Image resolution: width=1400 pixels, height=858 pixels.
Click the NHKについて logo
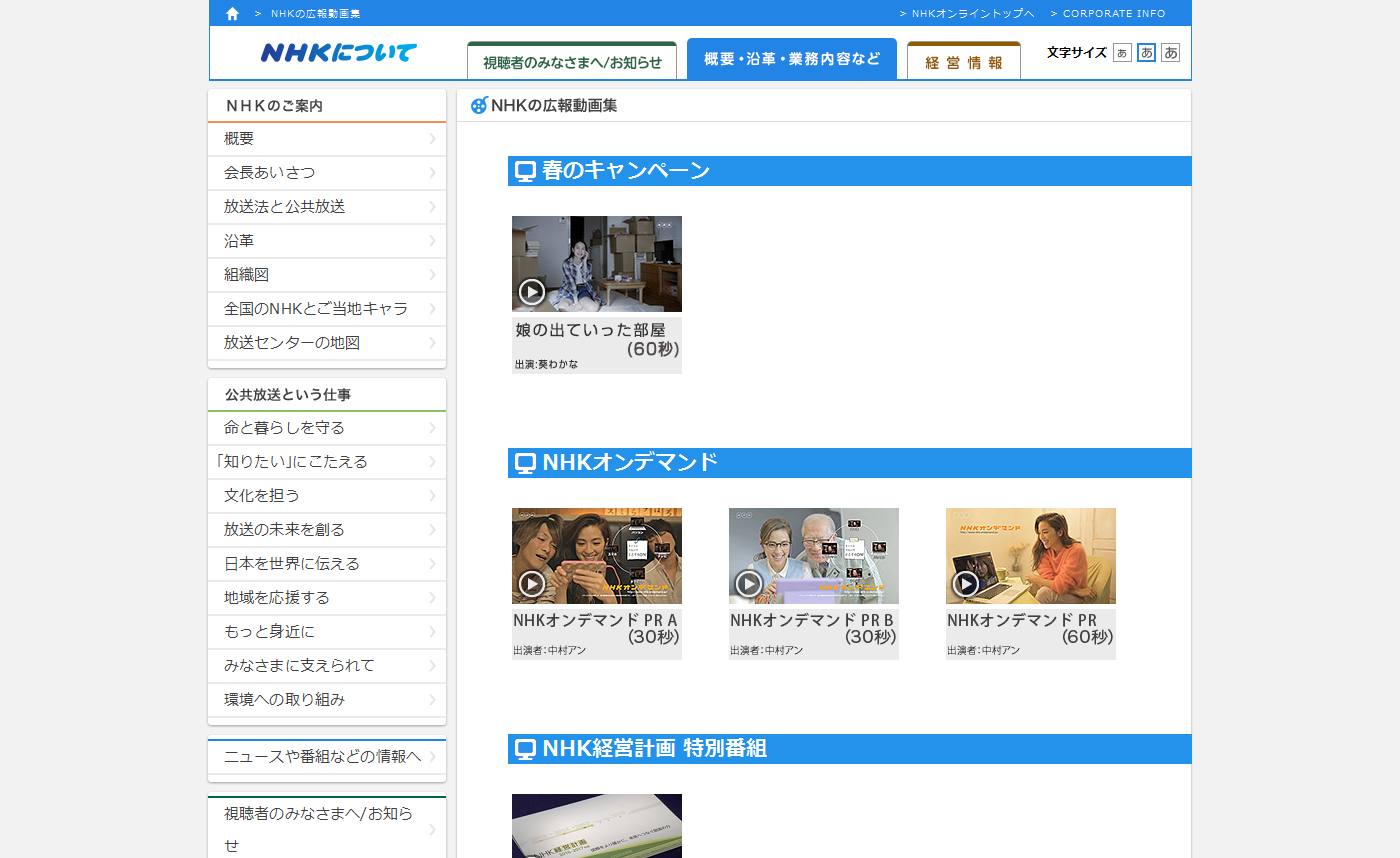coord(338,53)
